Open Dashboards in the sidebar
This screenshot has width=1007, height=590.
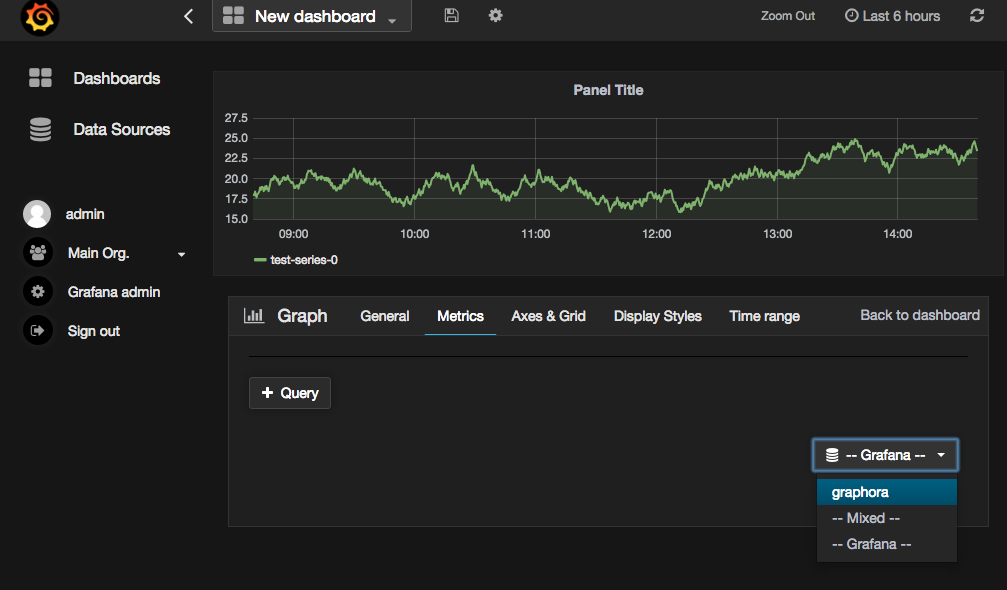coord(116,78)
